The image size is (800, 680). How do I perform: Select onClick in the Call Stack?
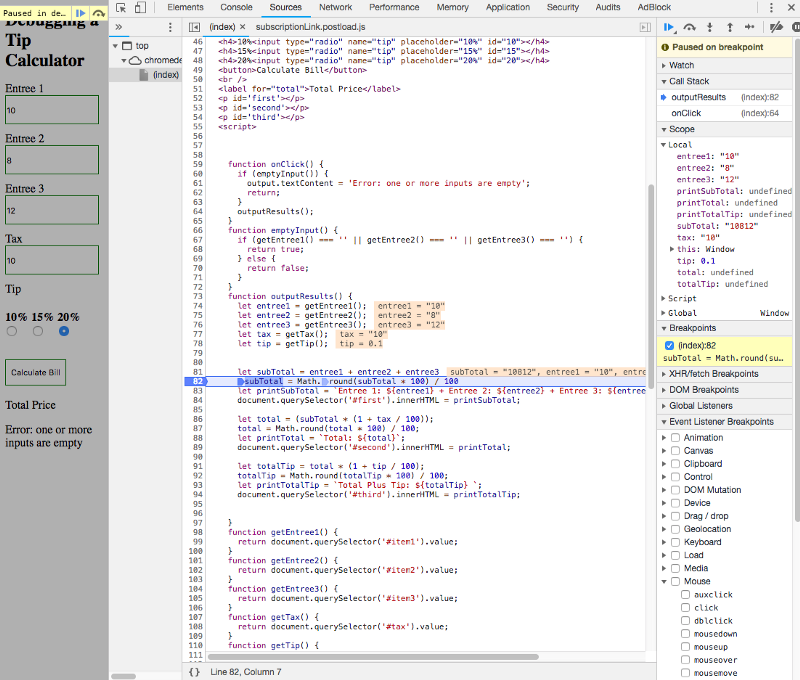[x=686, y=113]
